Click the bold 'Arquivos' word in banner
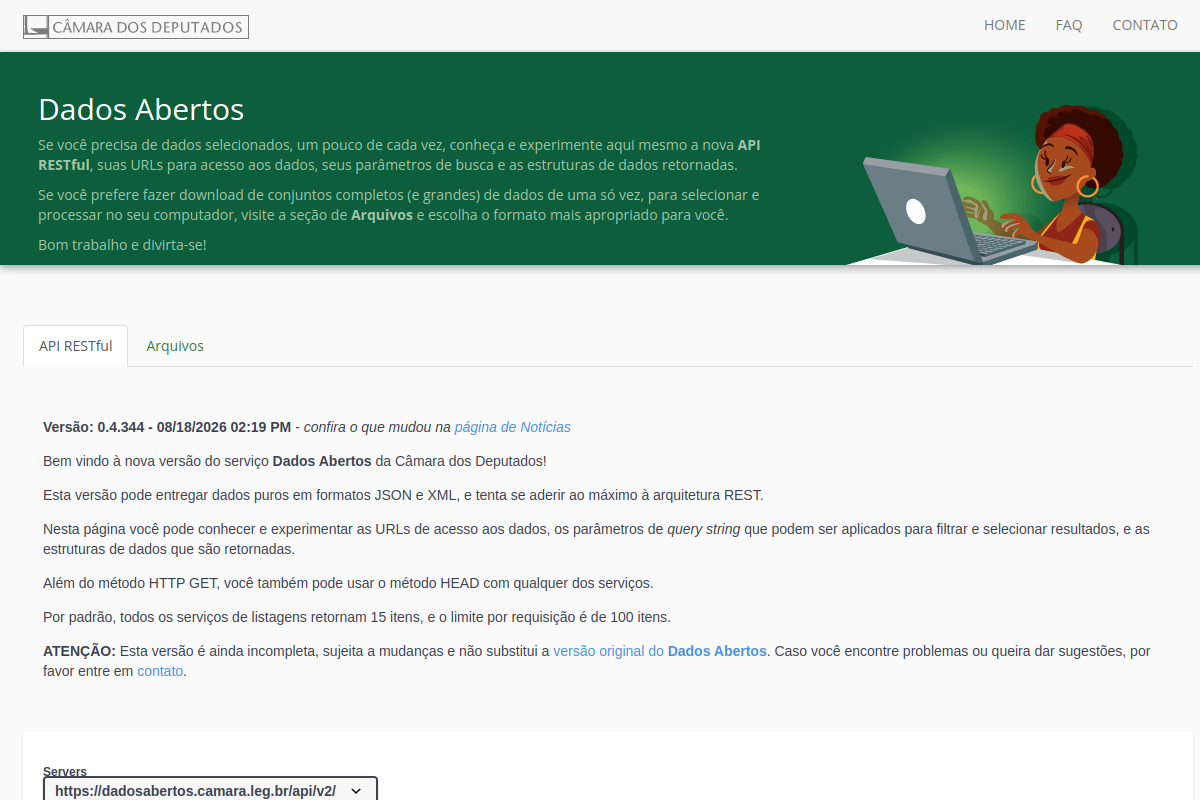Image resolution: width=1200 pixels, height=800 pixels. coord(382,215)
